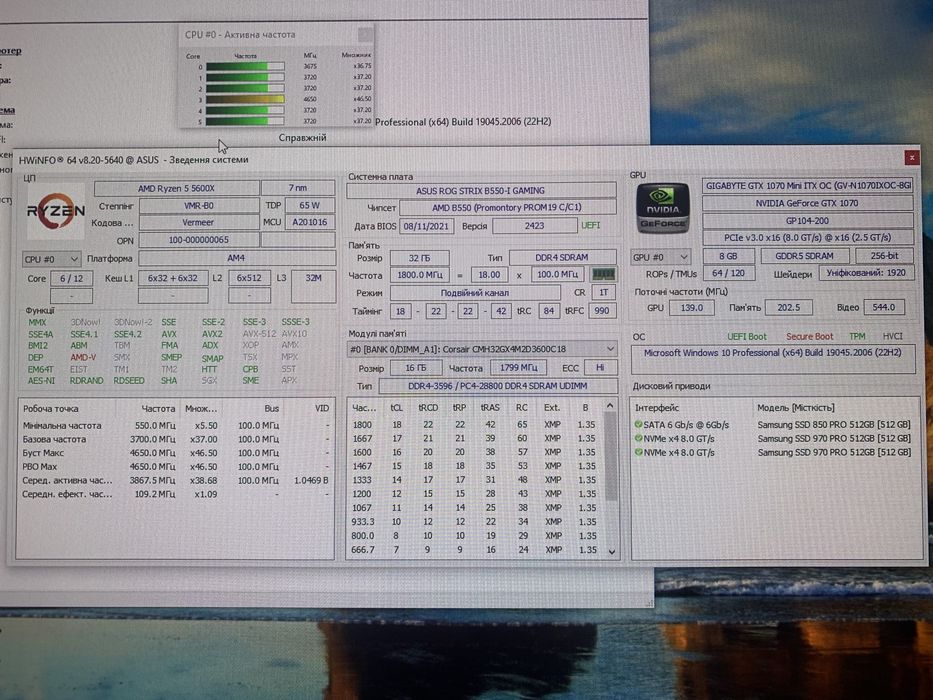Click the green UEFI label next to BIOS version
Viewport: 933px width, 700px height.
(x=590, y=226)
